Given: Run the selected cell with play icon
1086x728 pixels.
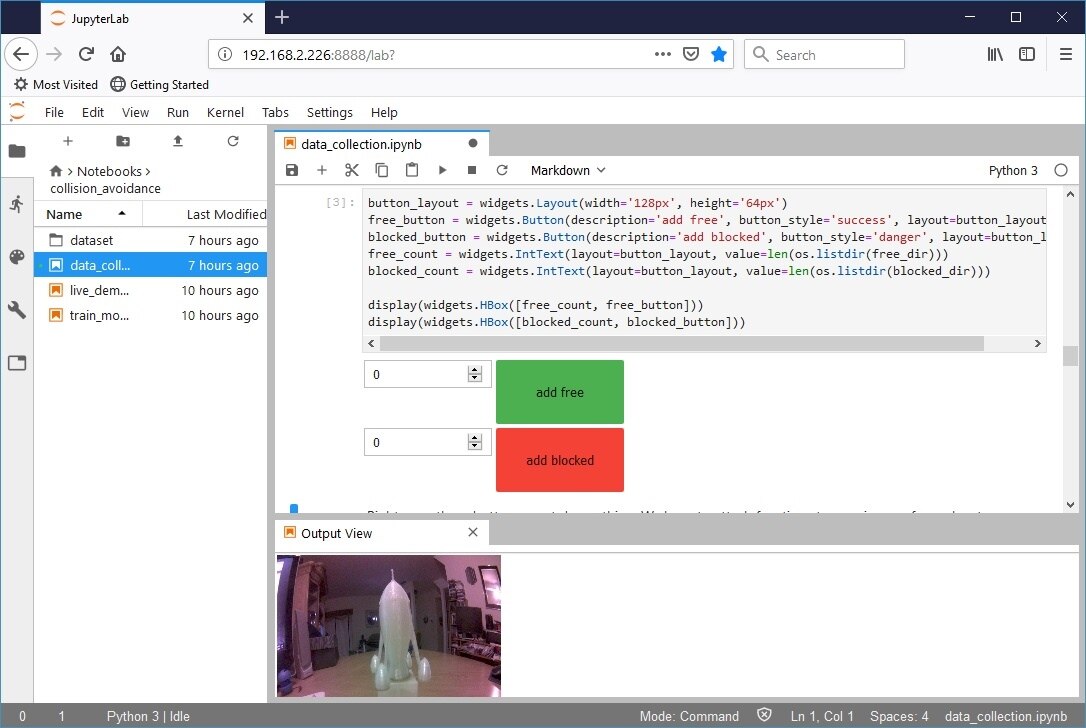Looking at the screenshot, I should (x=442, y=171).
